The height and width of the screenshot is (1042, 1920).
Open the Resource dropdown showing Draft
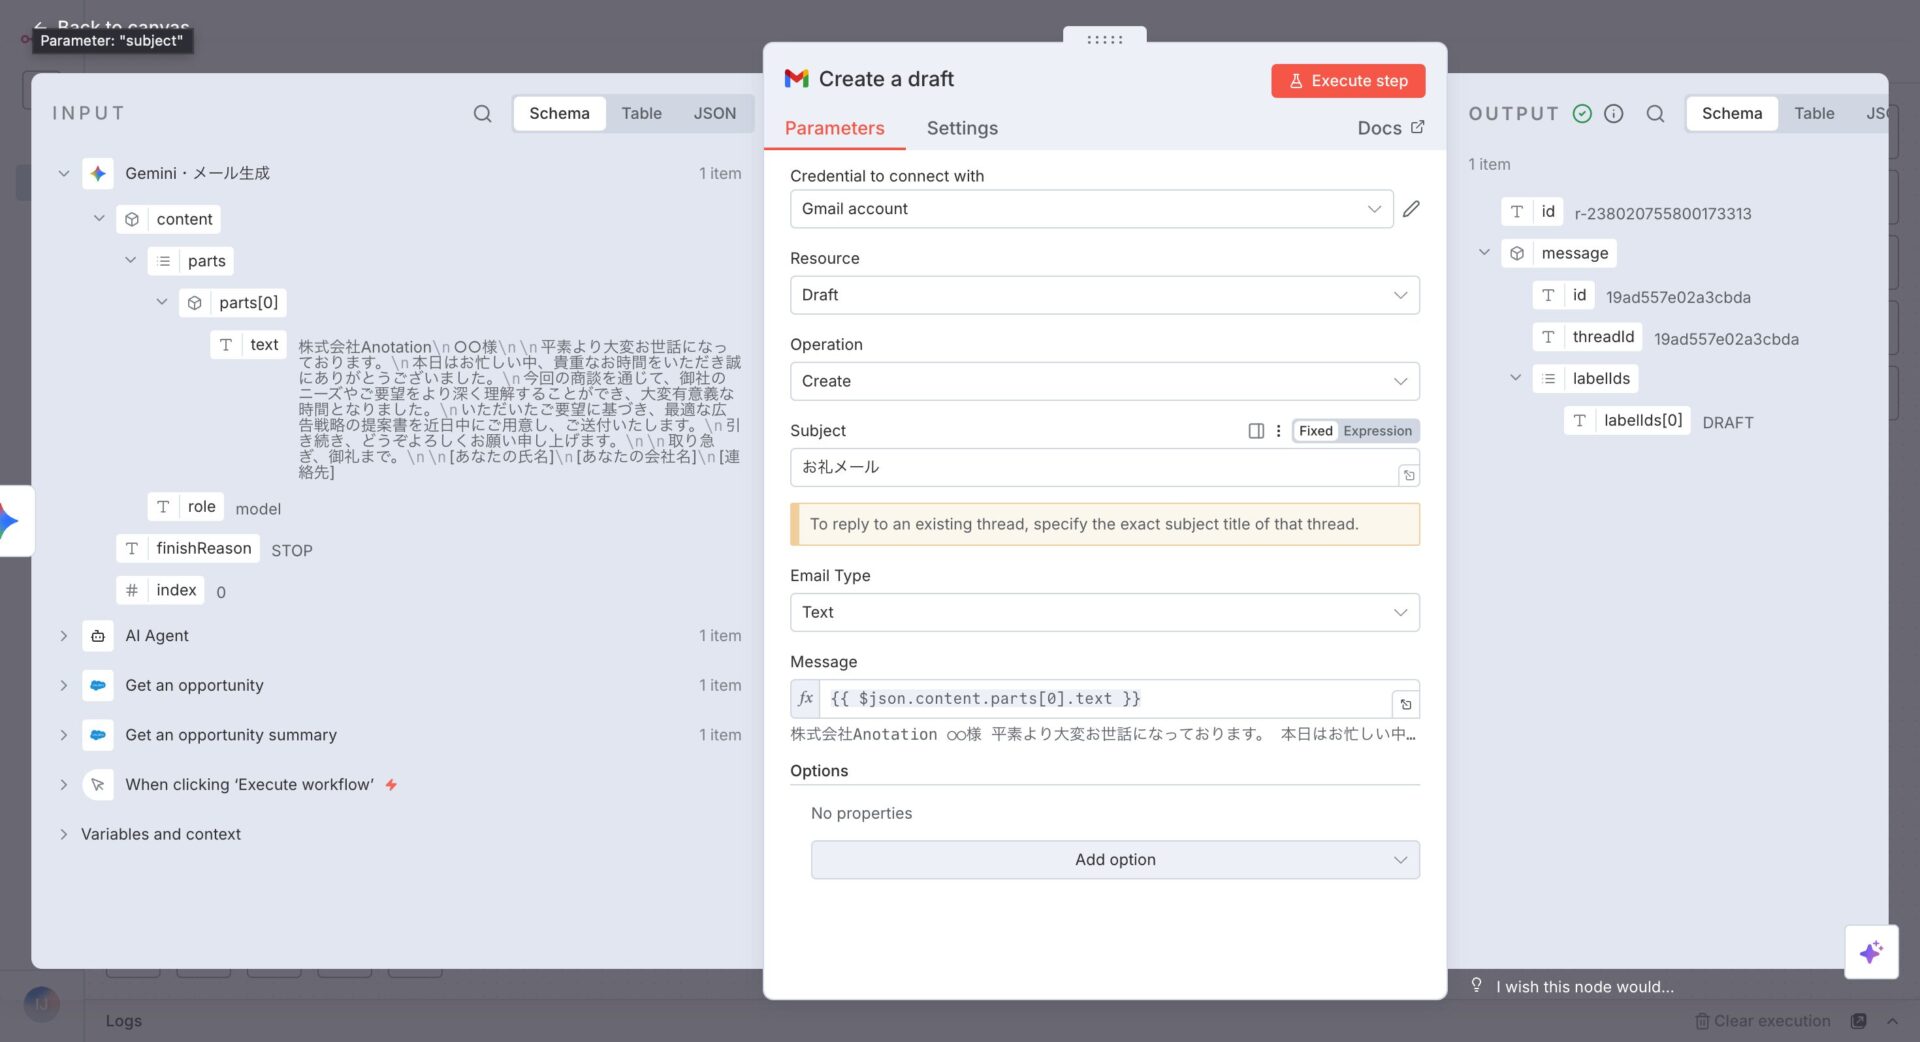1104,295
